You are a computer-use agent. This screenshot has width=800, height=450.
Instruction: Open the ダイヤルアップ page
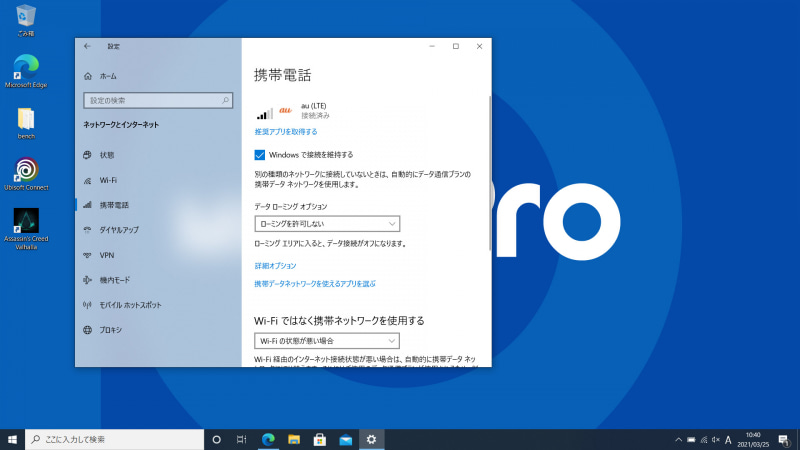pos(158,230)
